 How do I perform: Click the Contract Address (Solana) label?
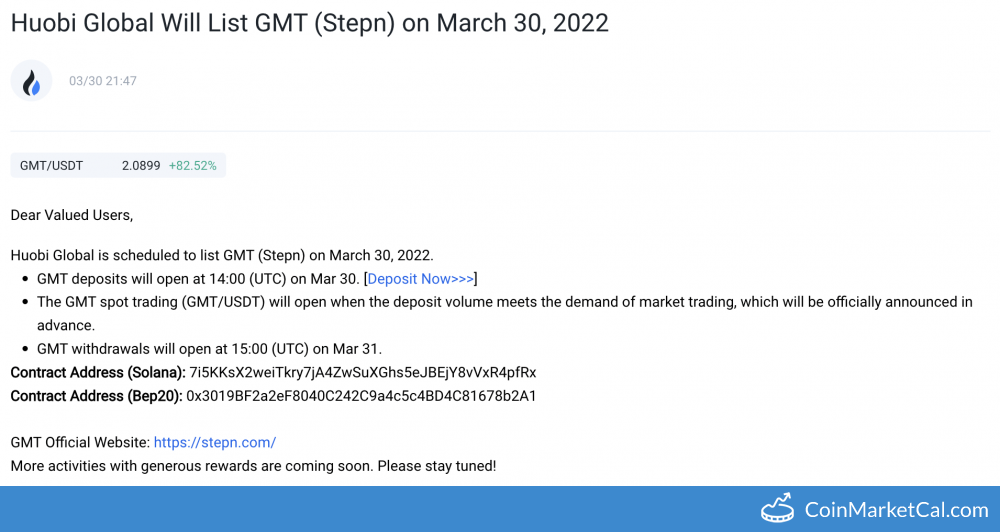(x=98, y=373)
